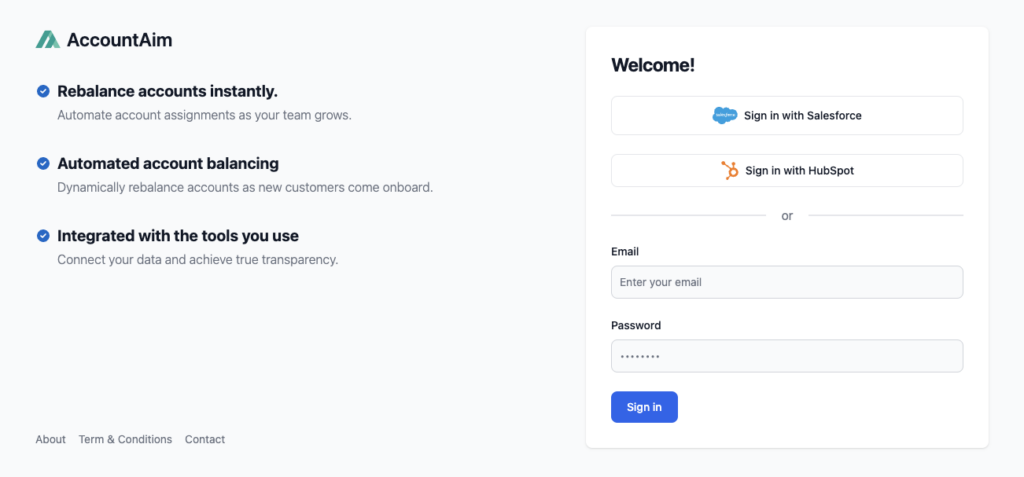Focus the Email input field
1024x477 pixels.
coord(787,282)
